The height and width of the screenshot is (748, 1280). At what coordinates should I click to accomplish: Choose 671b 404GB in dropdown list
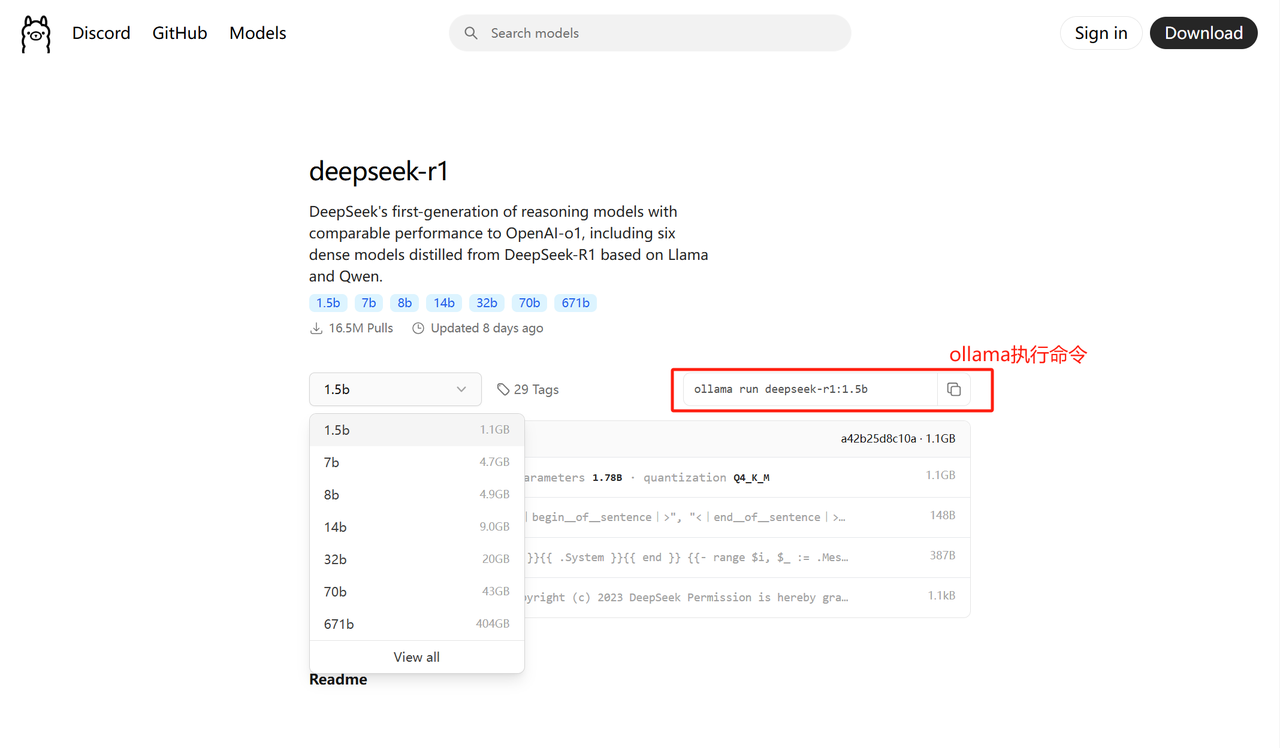click(417, 624)
